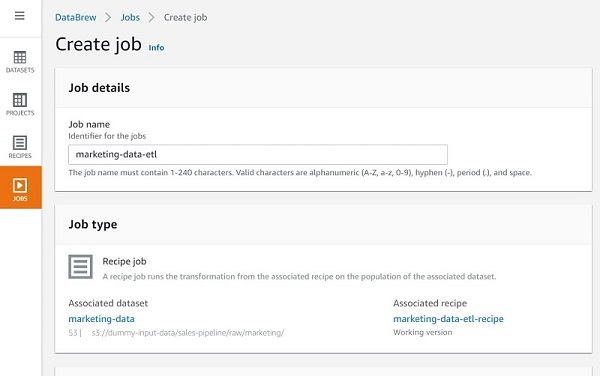Focus the Job name input field
The height and width of the screenshot is (376, 600).
pos(258,155)
